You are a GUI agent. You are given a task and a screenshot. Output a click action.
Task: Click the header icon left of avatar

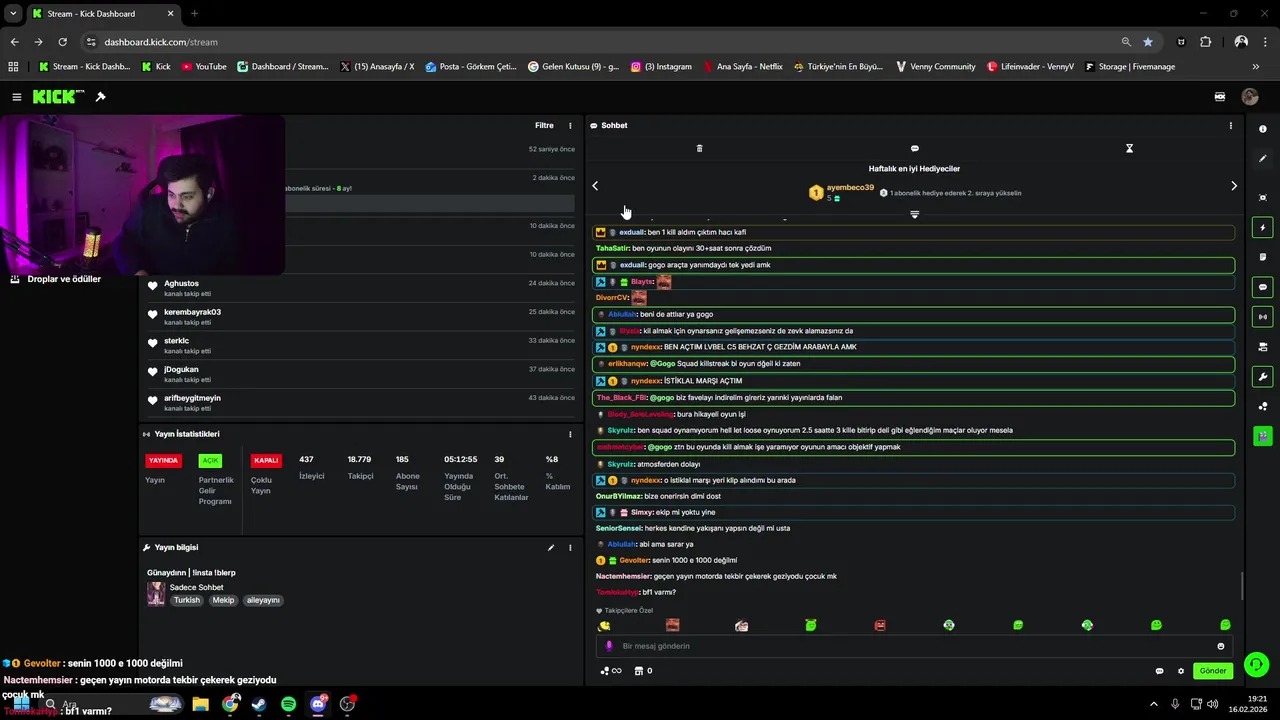(1220, 97)
